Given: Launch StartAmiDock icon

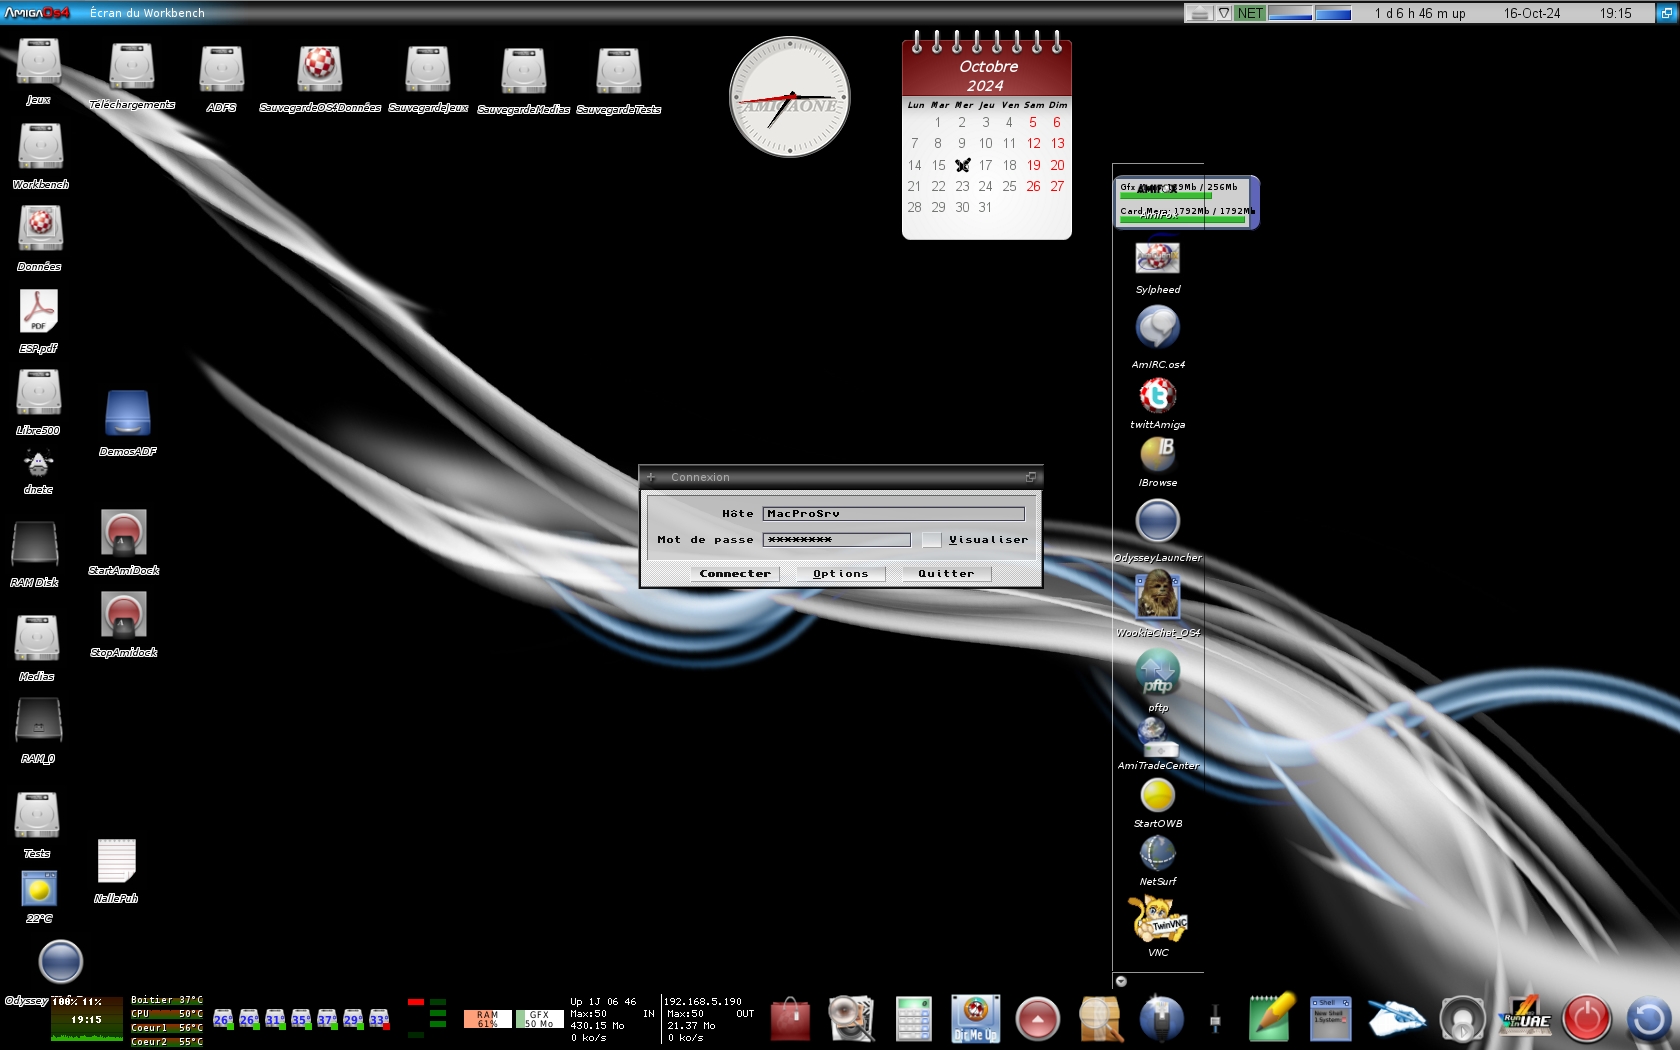Looking at the screenshot, I should [124, 534].
